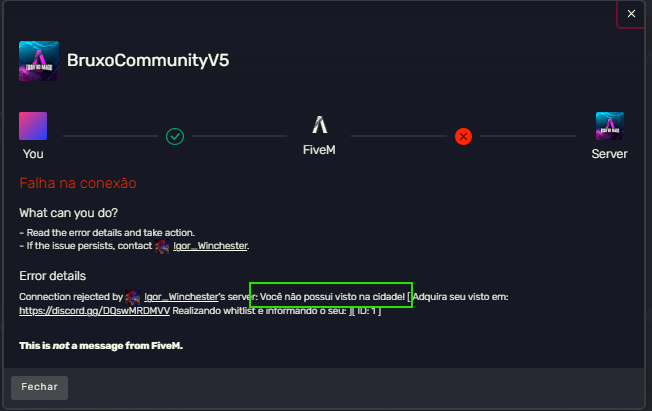Viewport: 652px width, 411px height.
Task: Click owner avatar in the Error details line
Action: tap(133, 298)
